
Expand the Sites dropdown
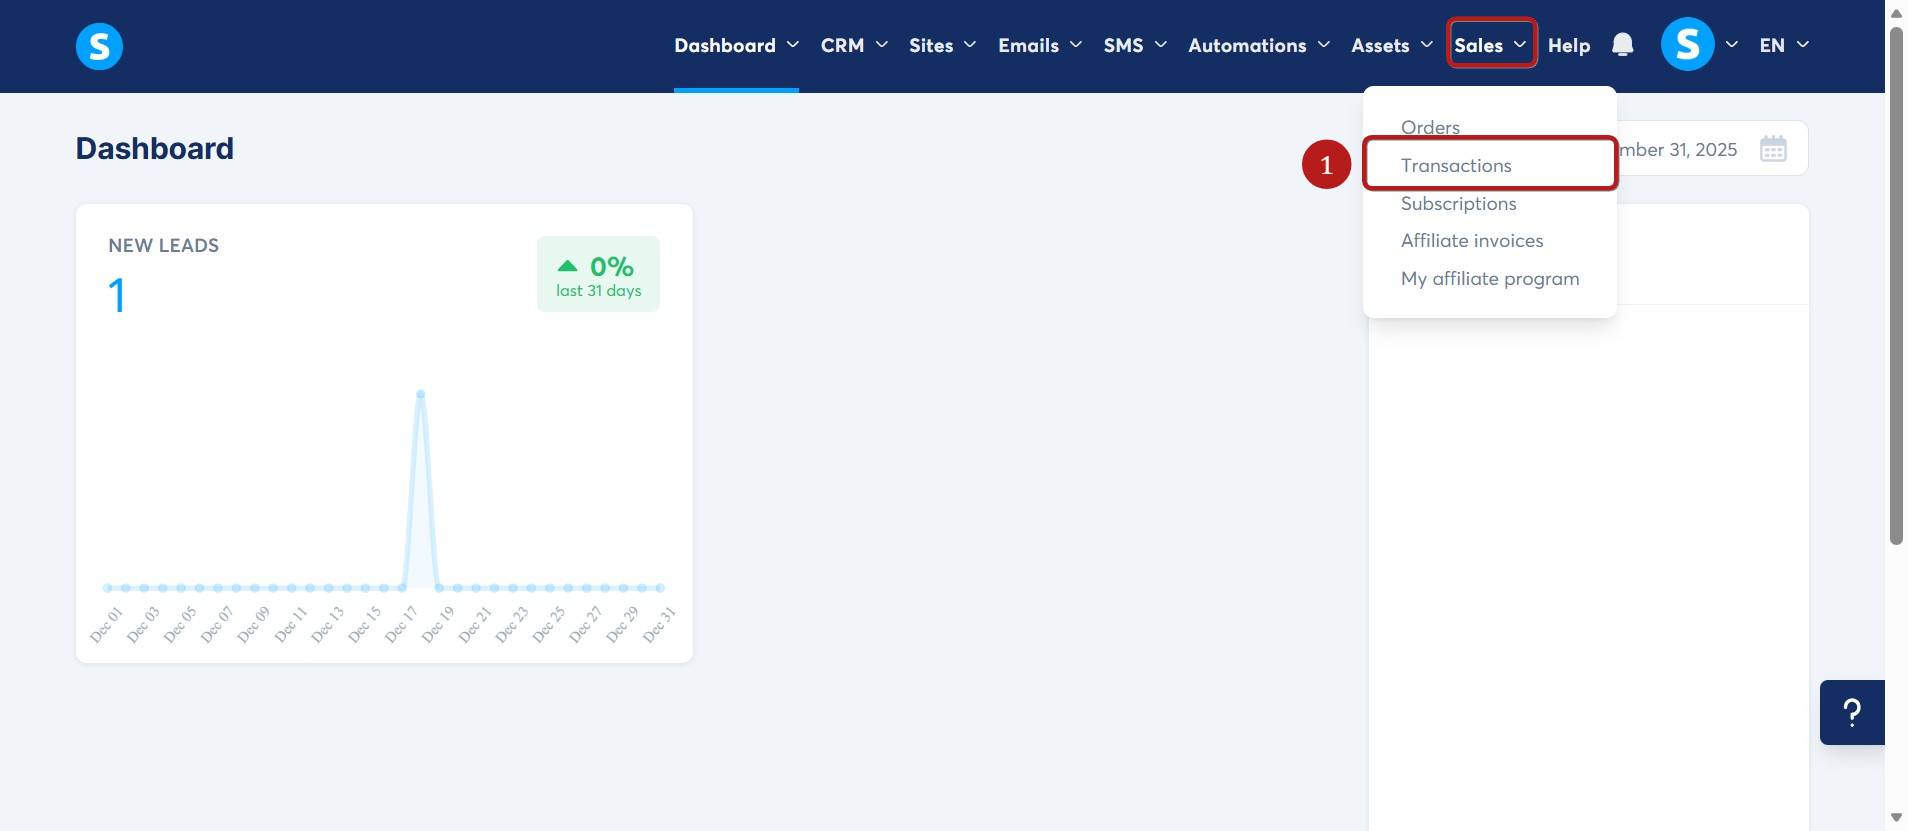tap(942, 45)
